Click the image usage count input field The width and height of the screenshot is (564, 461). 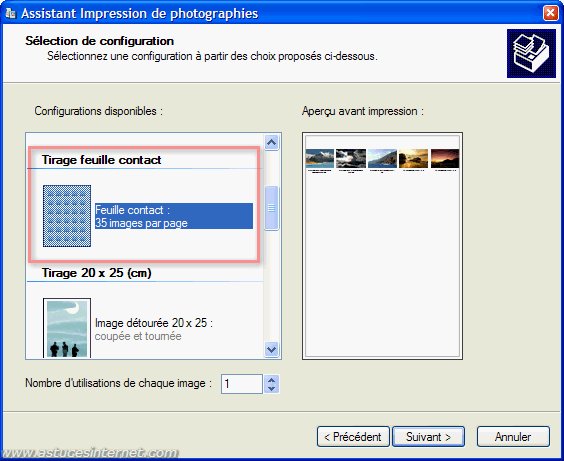click(242, 384)
